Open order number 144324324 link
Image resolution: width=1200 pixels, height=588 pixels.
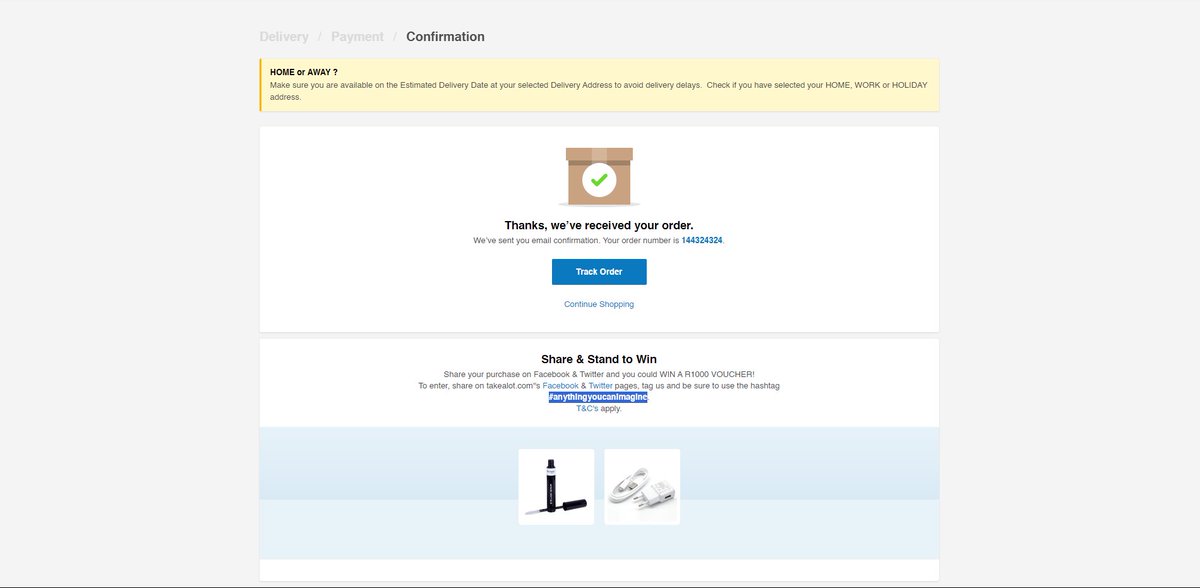[702, 241]
